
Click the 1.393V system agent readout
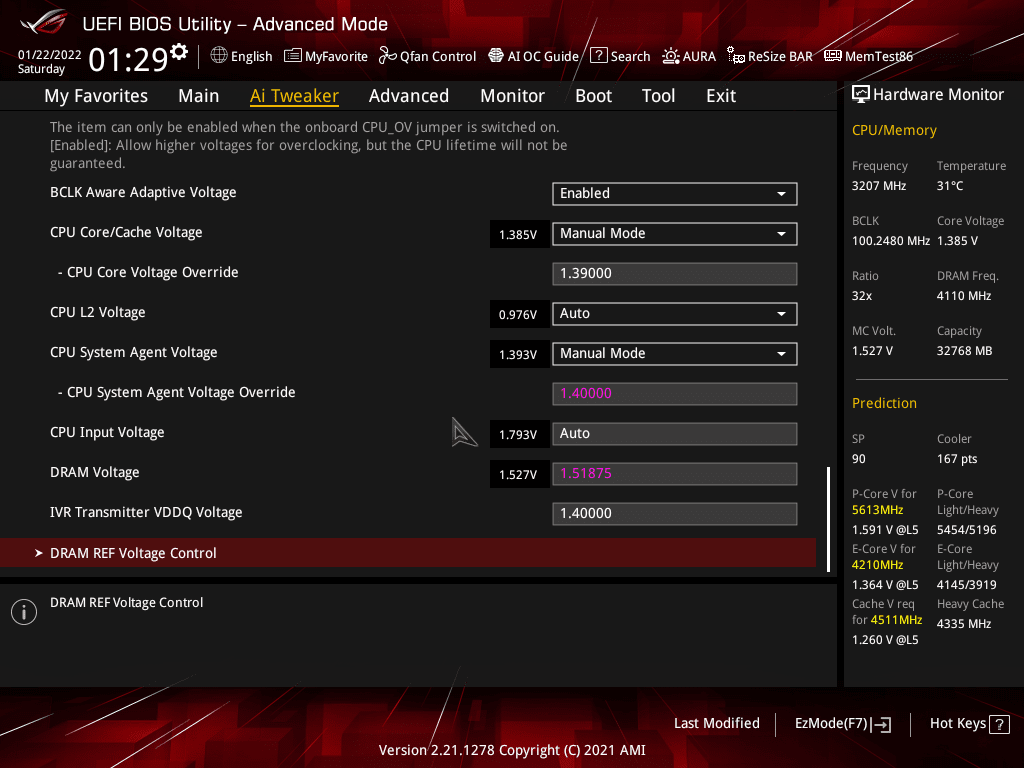click(519, 355)
